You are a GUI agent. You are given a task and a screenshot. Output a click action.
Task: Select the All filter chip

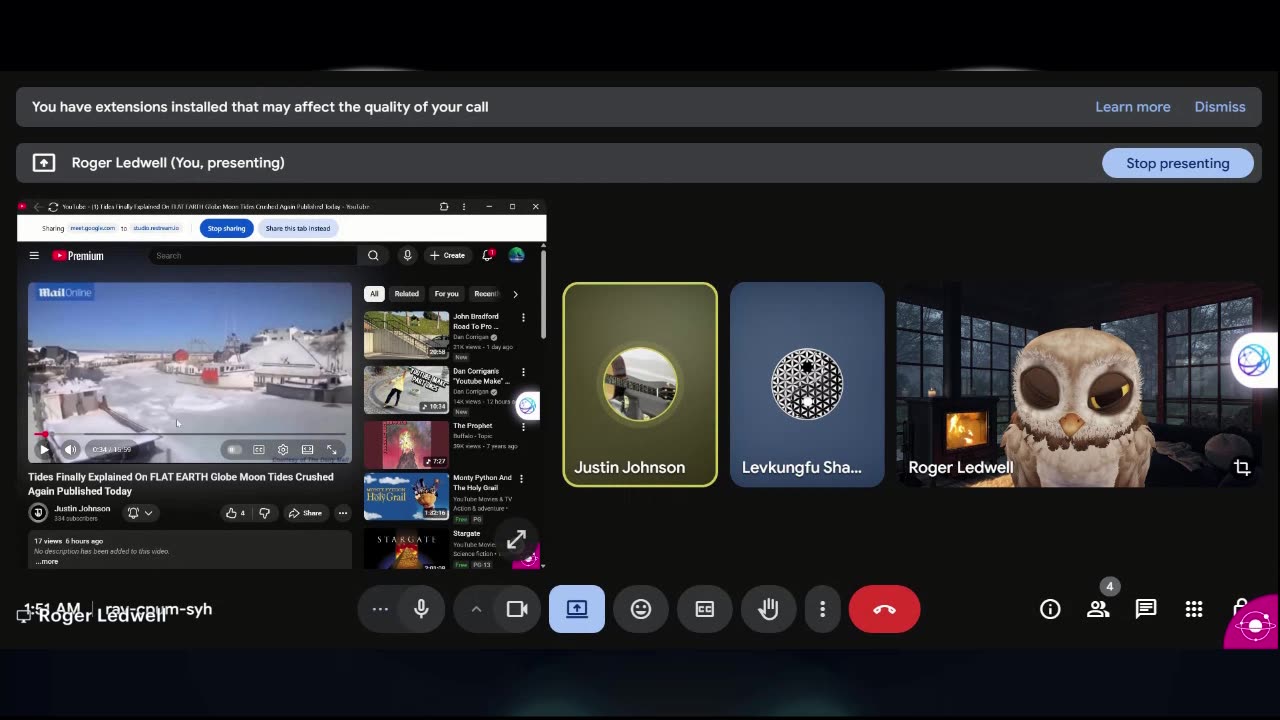[374, 294]
